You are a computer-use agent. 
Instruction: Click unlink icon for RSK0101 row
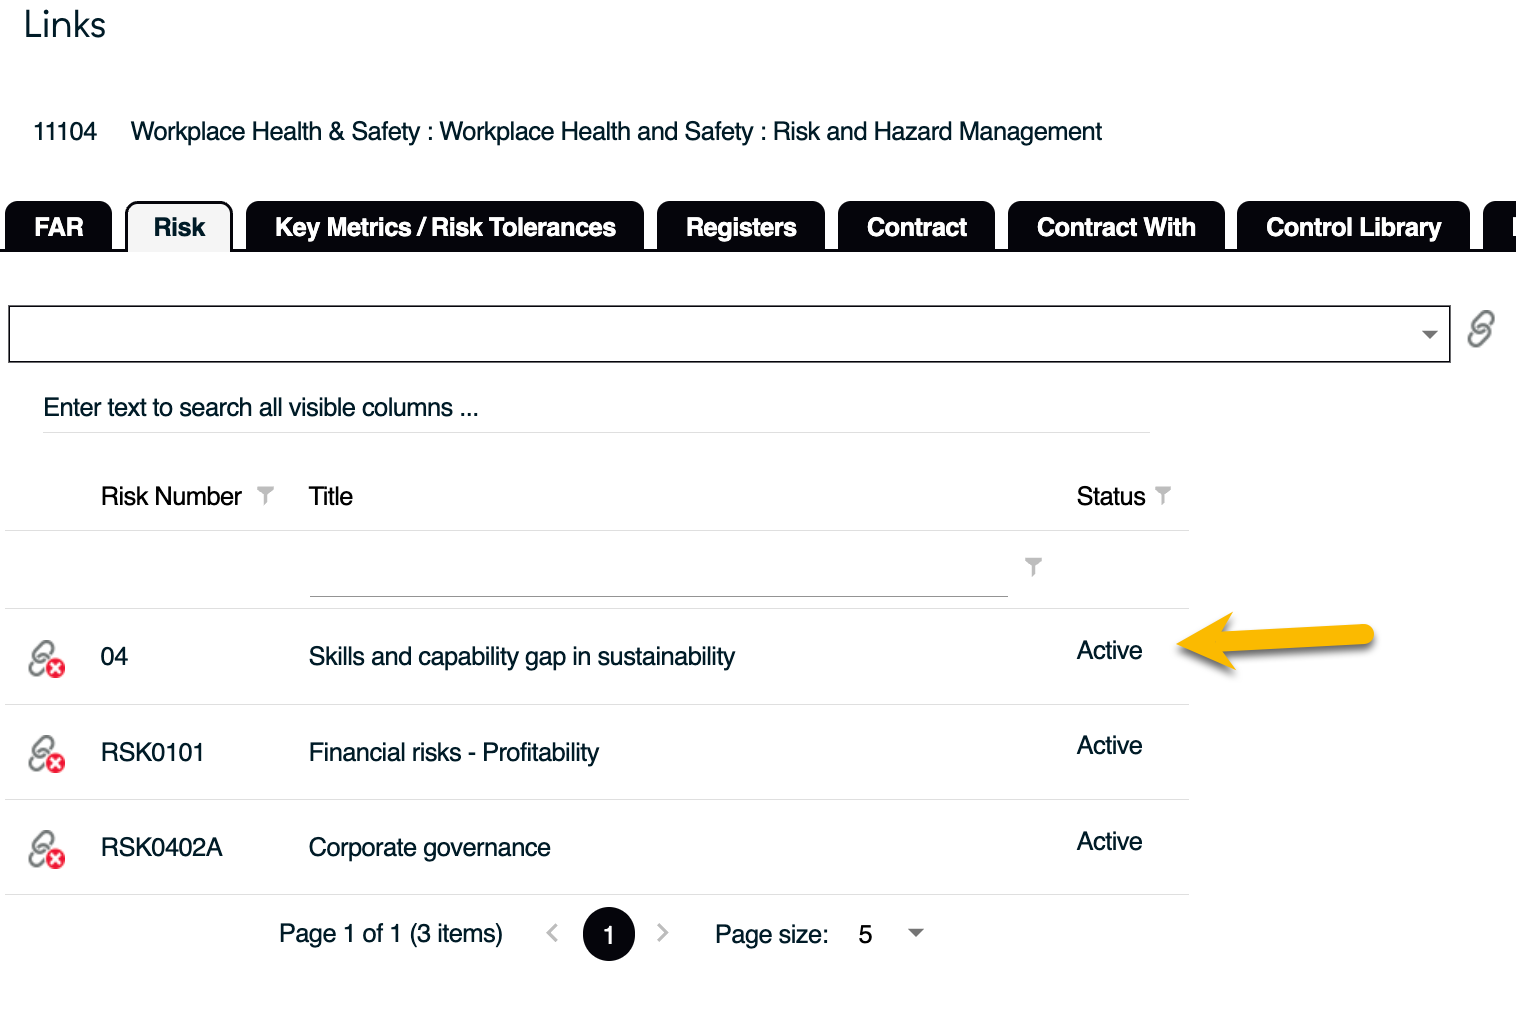coord(46,754)
